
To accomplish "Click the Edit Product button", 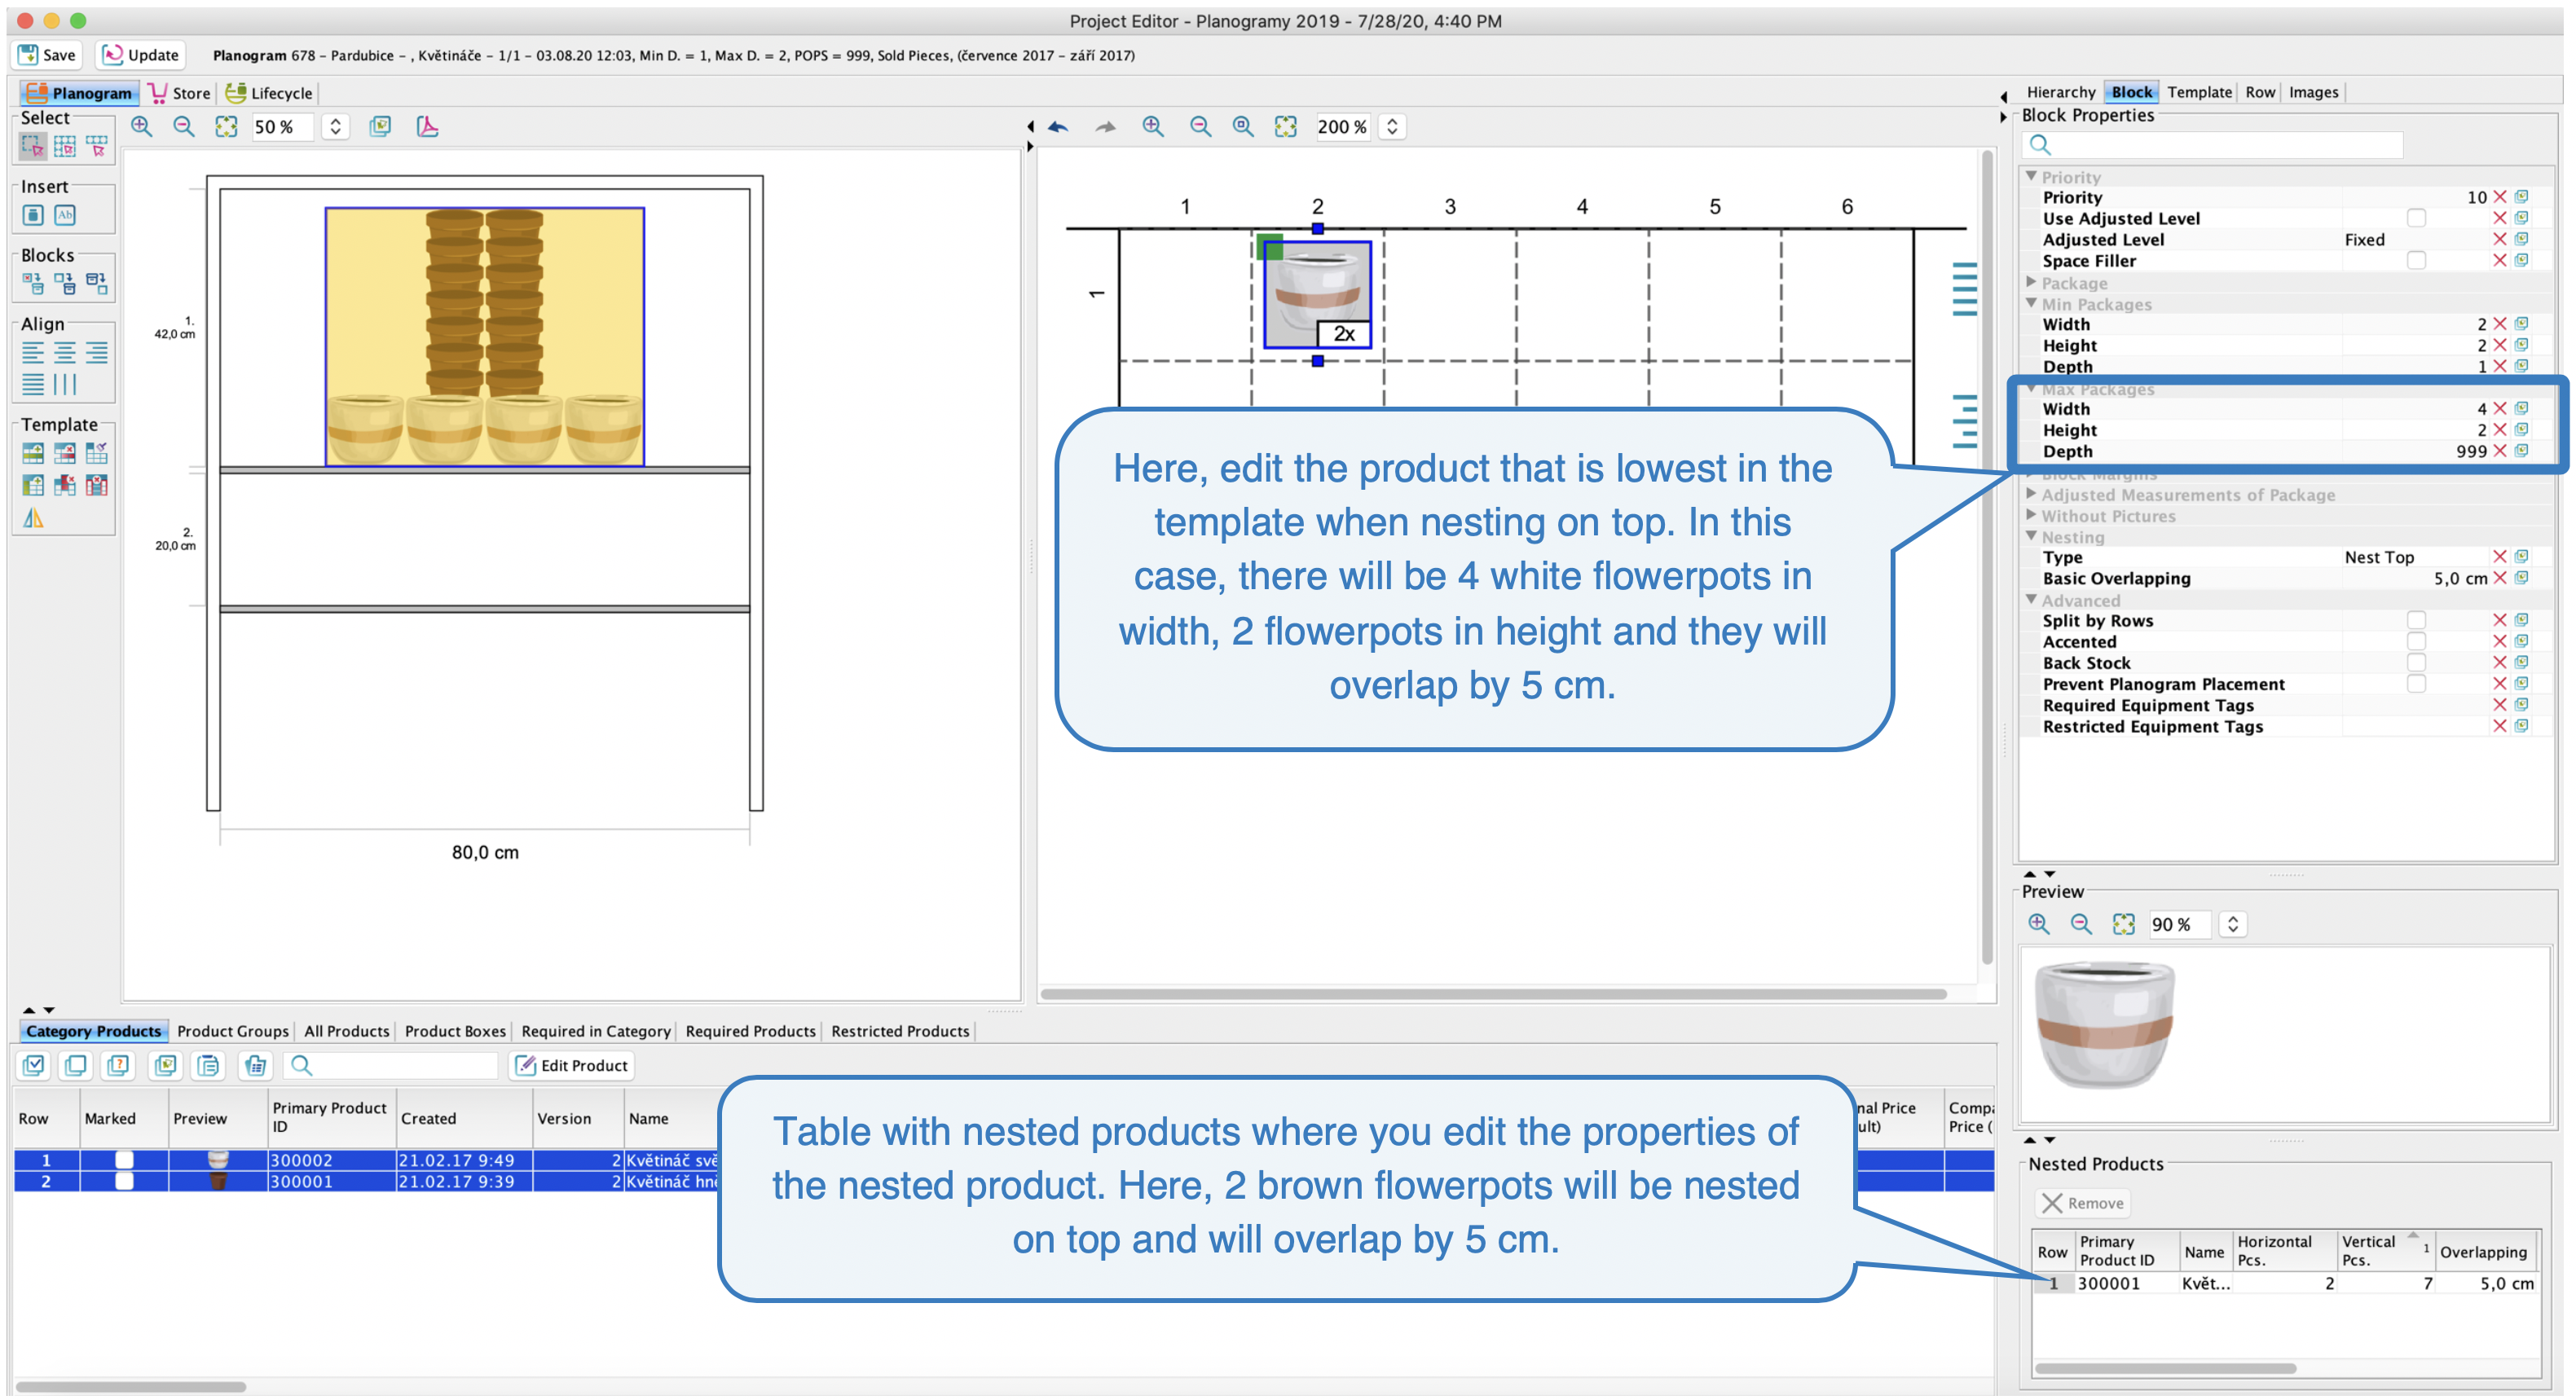I will pos(572,1066).
